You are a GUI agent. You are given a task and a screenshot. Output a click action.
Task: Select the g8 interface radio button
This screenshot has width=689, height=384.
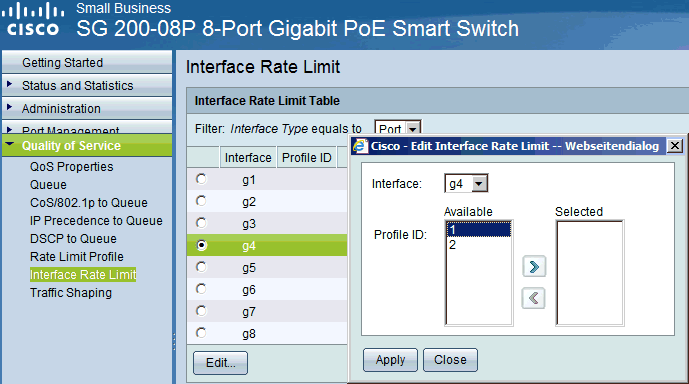[201, 333]
